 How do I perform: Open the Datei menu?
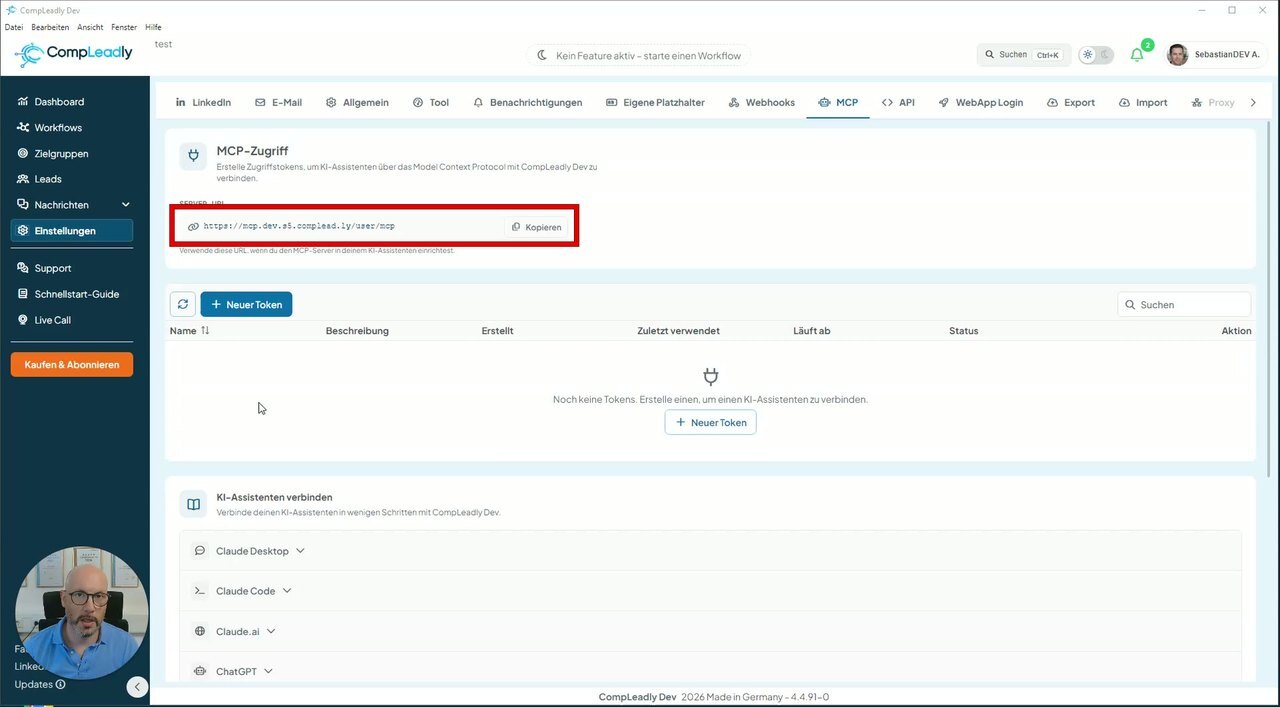point(14,27)
